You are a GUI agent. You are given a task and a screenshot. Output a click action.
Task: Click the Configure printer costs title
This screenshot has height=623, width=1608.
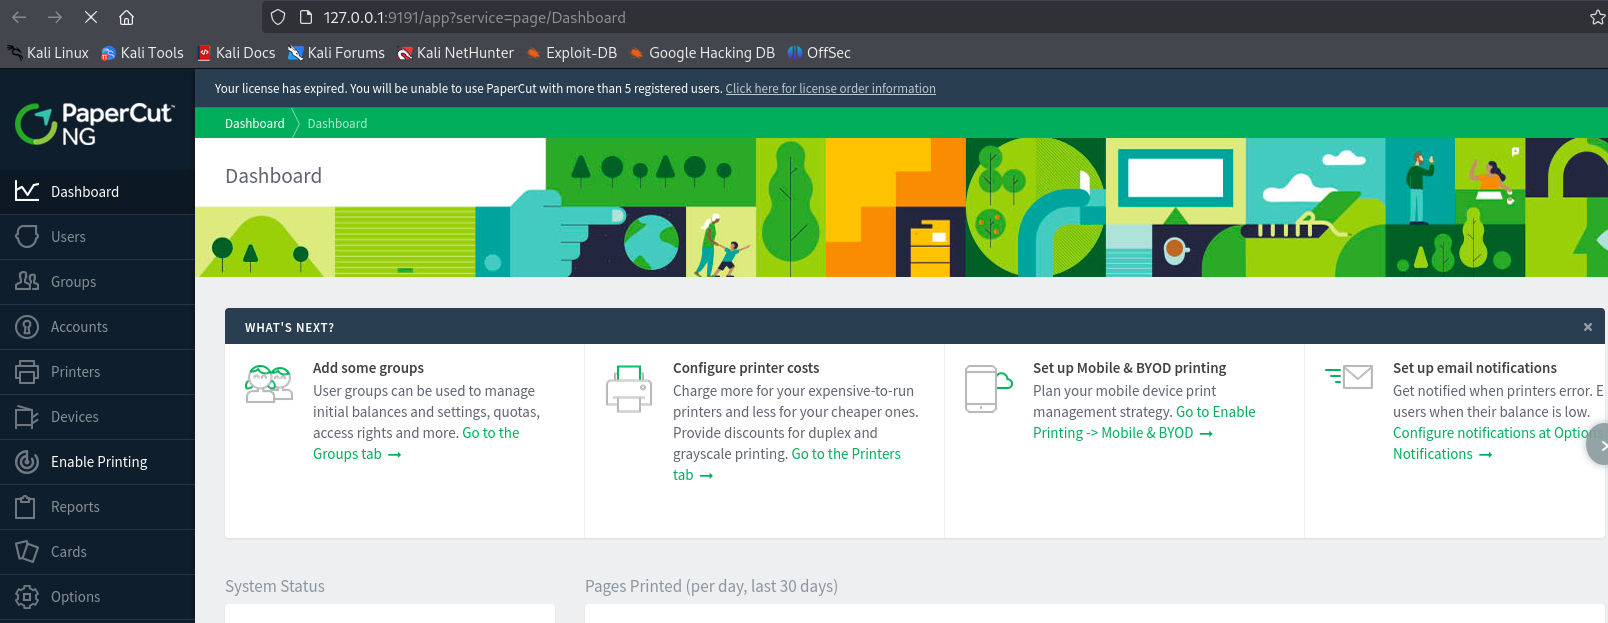coord(746,368)
